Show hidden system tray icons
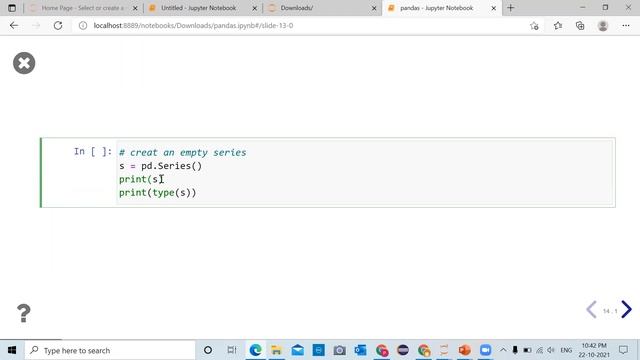This screenshot has height=360, width=640. (x=503, y=350)
